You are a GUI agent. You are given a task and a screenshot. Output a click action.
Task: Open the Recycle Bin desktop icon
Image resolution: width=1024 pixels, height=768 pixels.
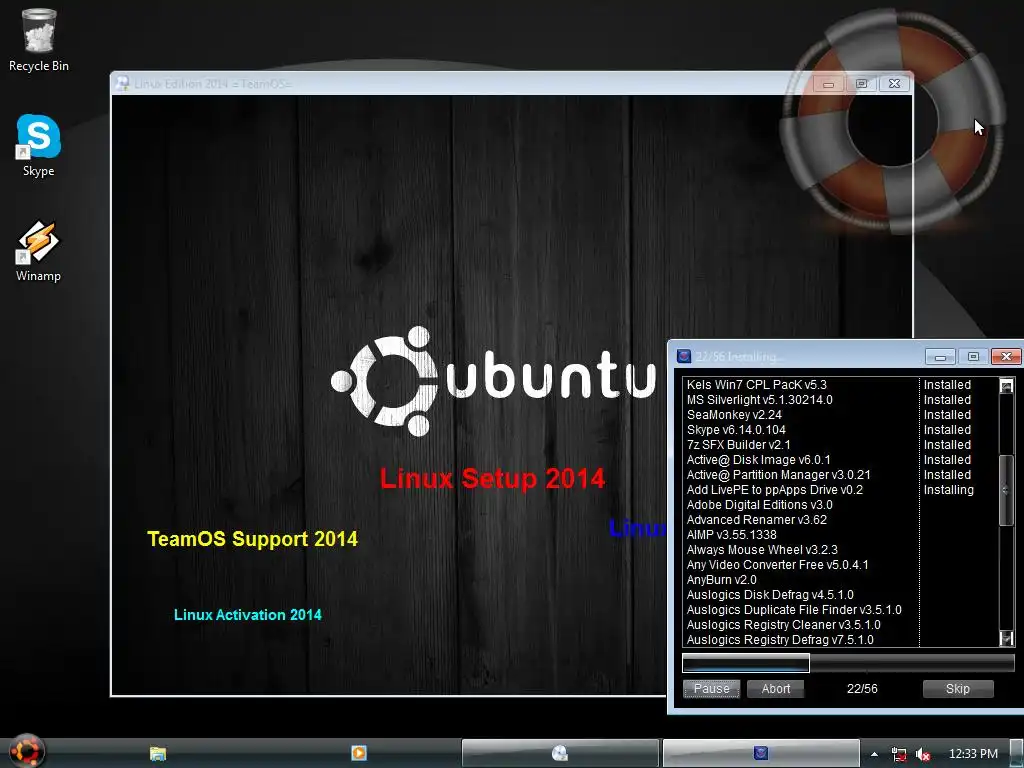click(39, 40)
